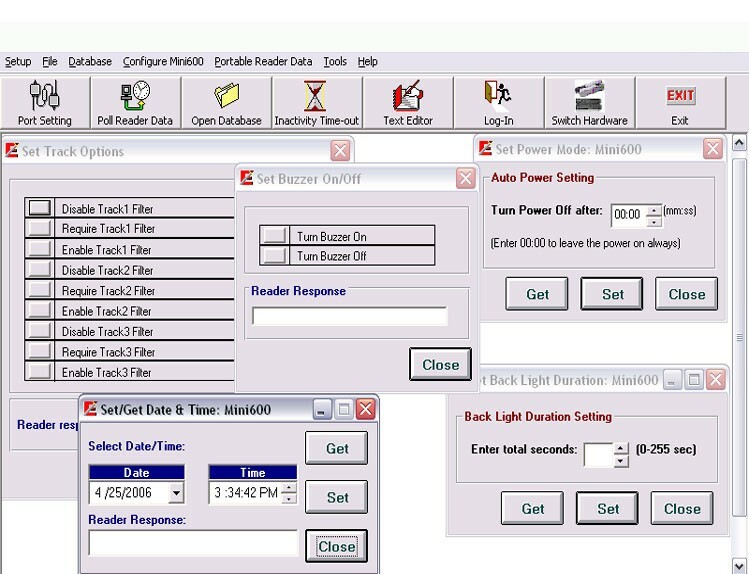Click the red EXIT toolbar icon
The height and width of the screenshot is (574, 749).
click(x=680, y=103)
